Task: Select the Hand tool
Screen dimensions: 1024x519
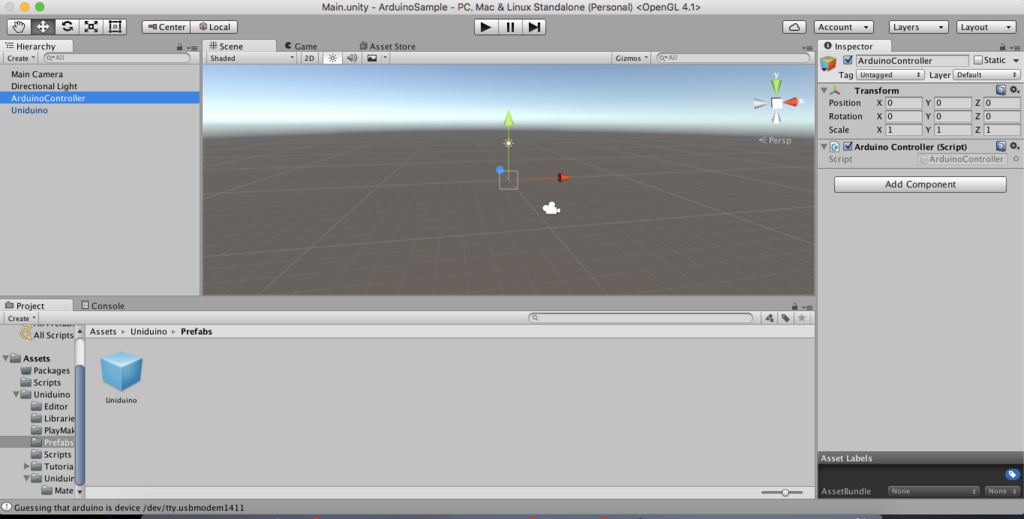Action: 19,27
